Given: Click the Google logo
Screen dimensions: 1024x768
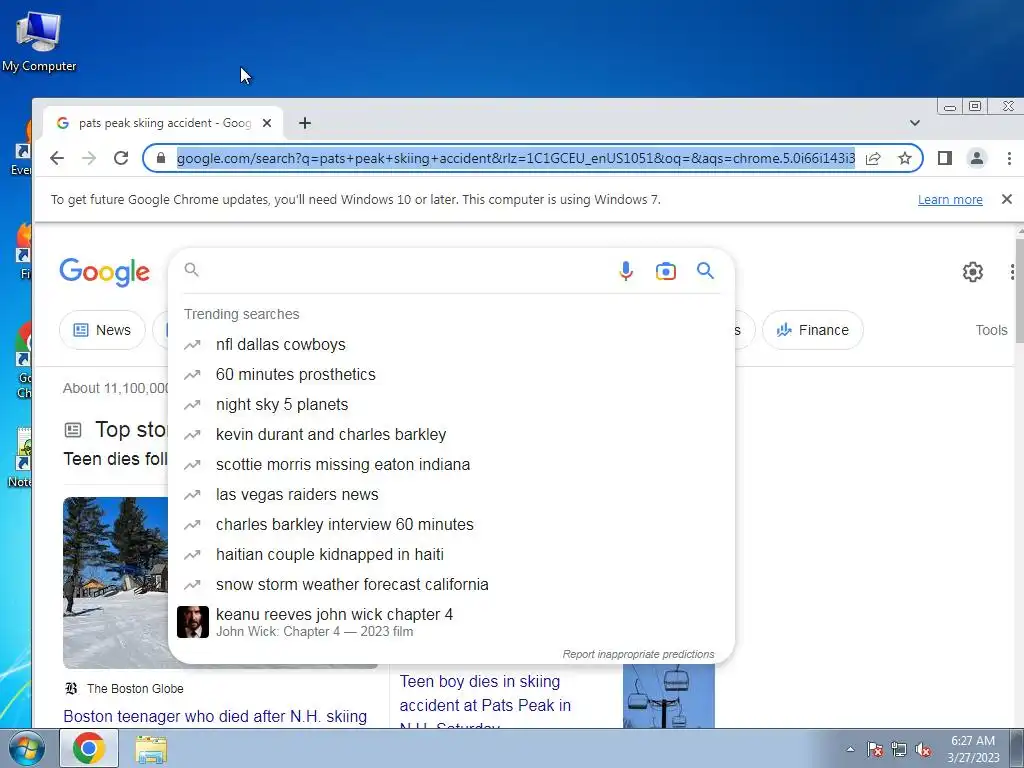Looking at the screenshot, I should (x=104, y=272).
